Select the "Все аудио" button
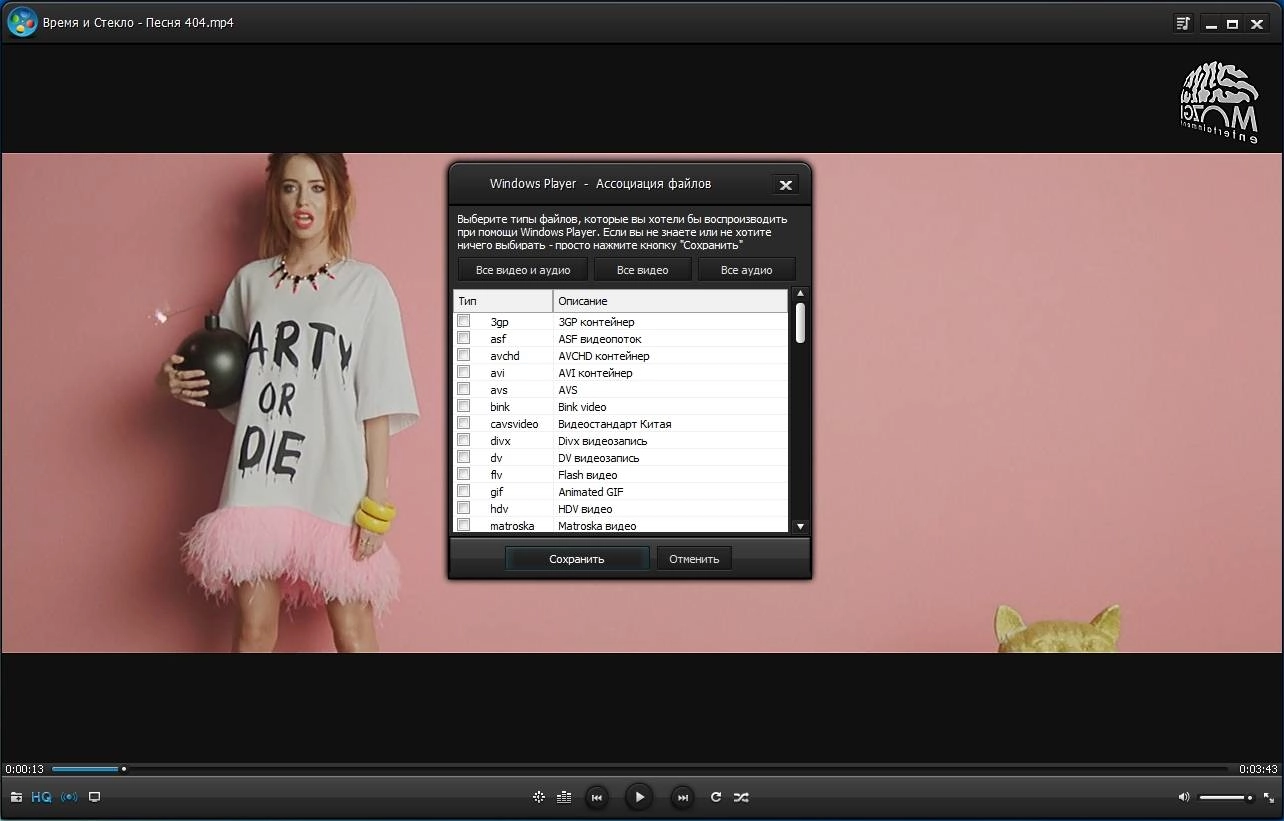The width and height of the screenshot is (1284, 821). pyautogui.click(x=746, y=270)
